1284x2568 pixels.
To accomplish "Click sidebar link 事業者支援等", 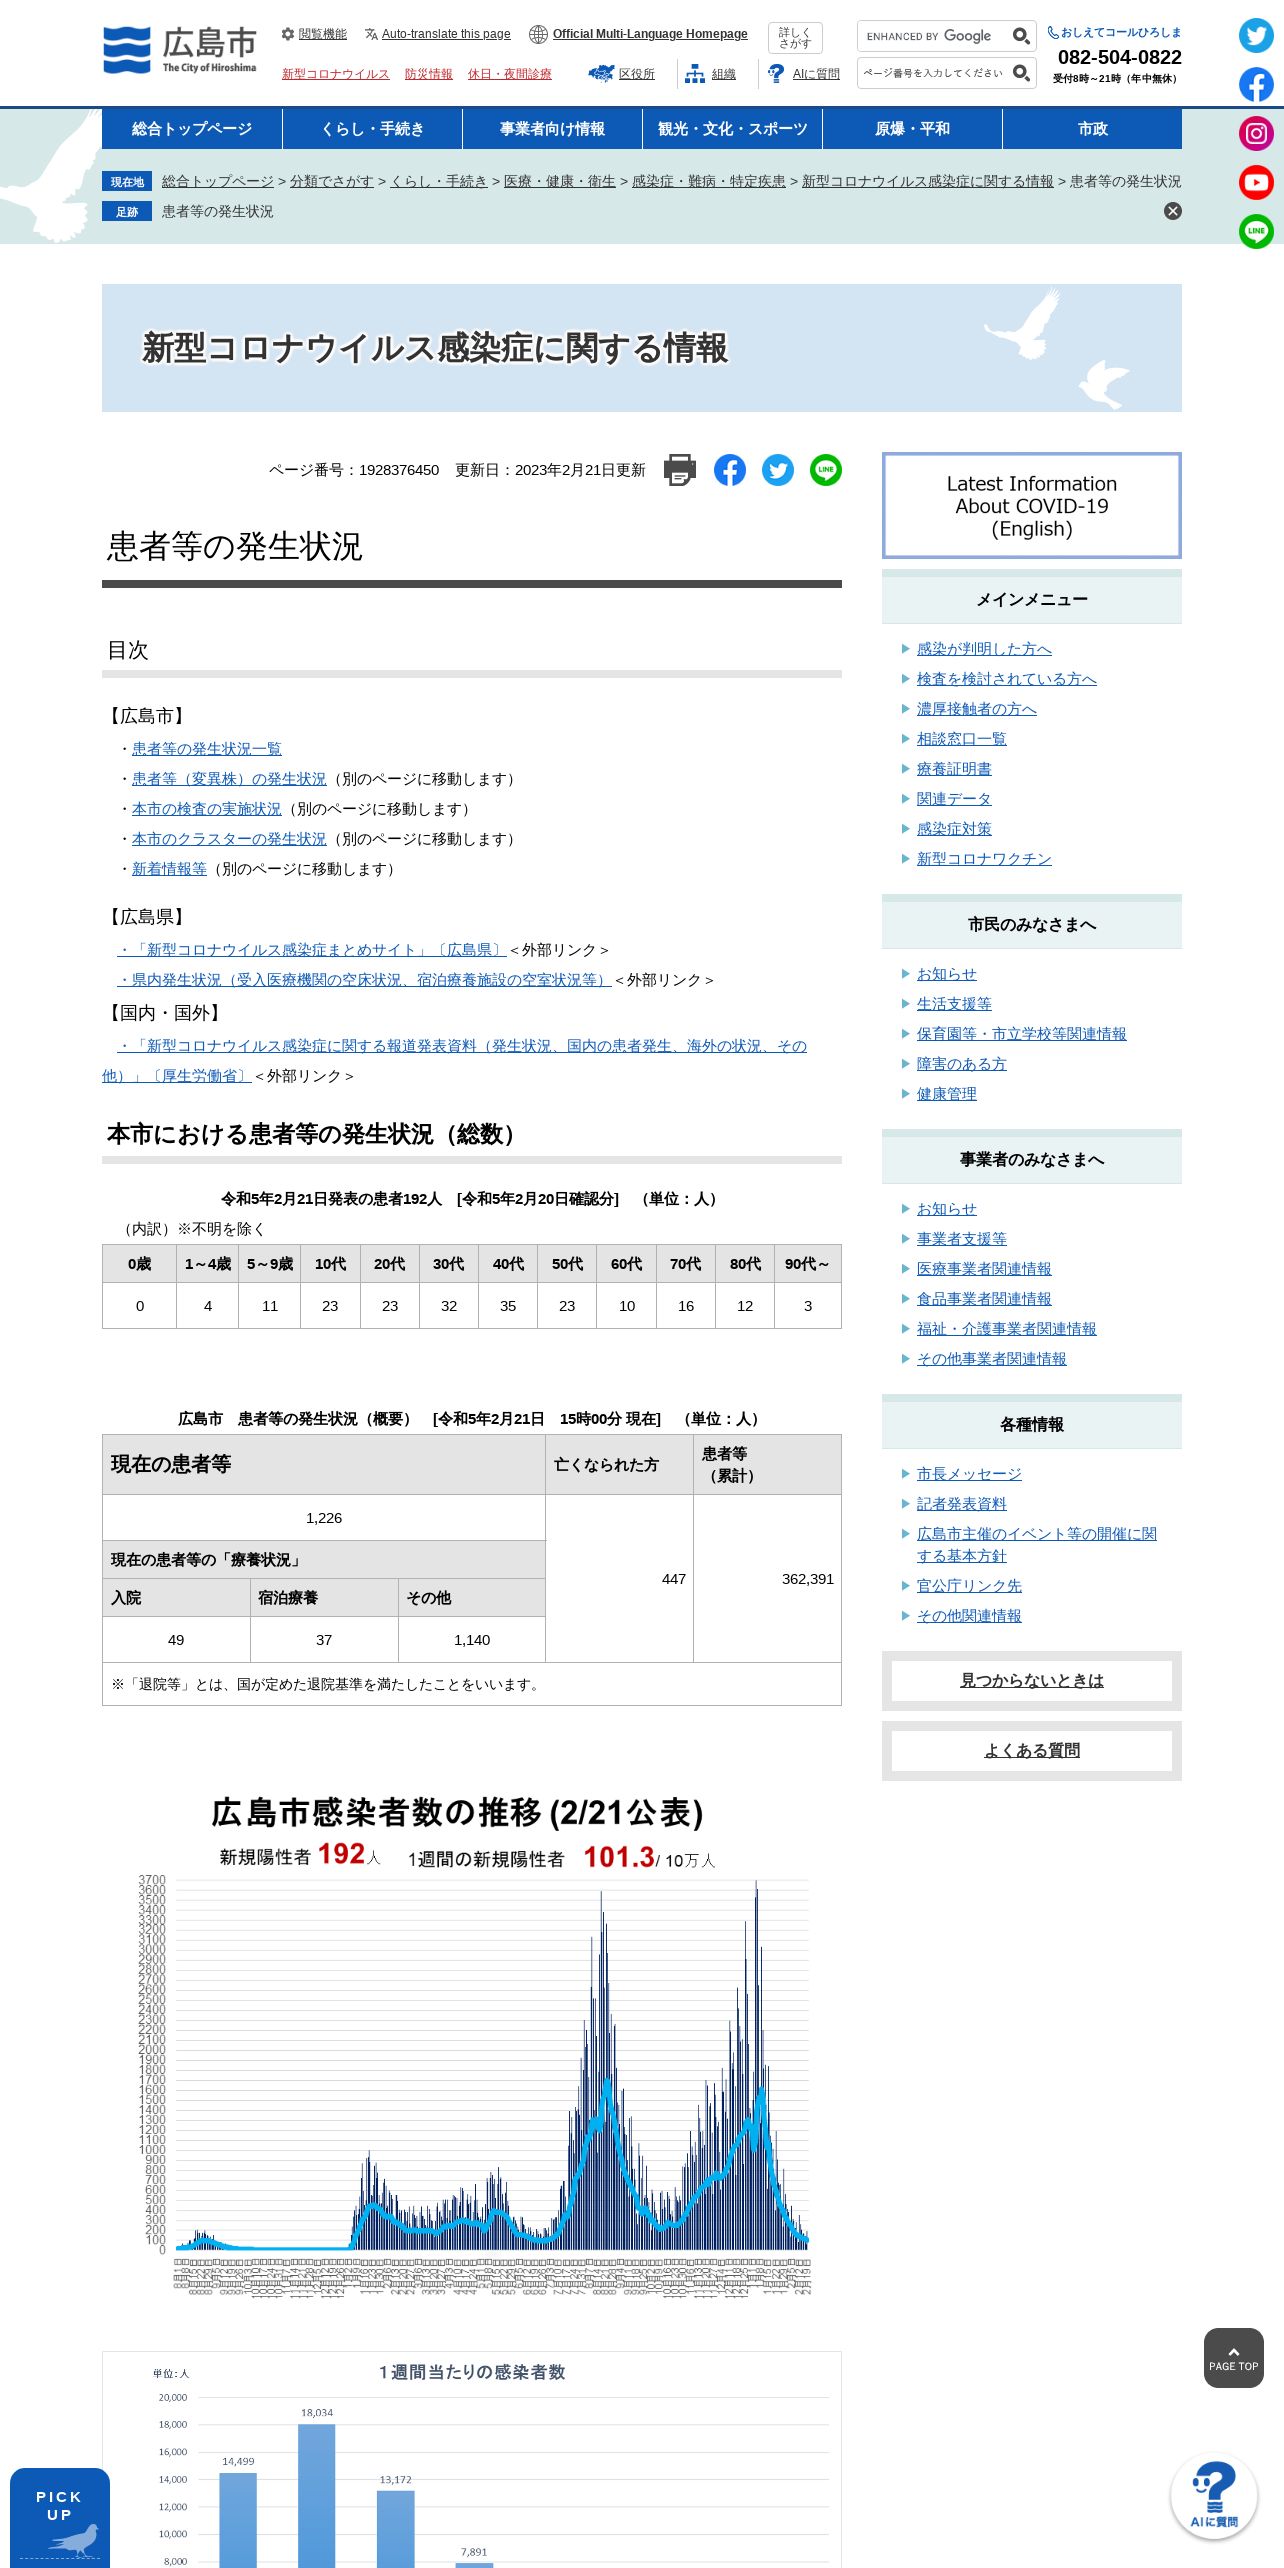I will 961,1239.
